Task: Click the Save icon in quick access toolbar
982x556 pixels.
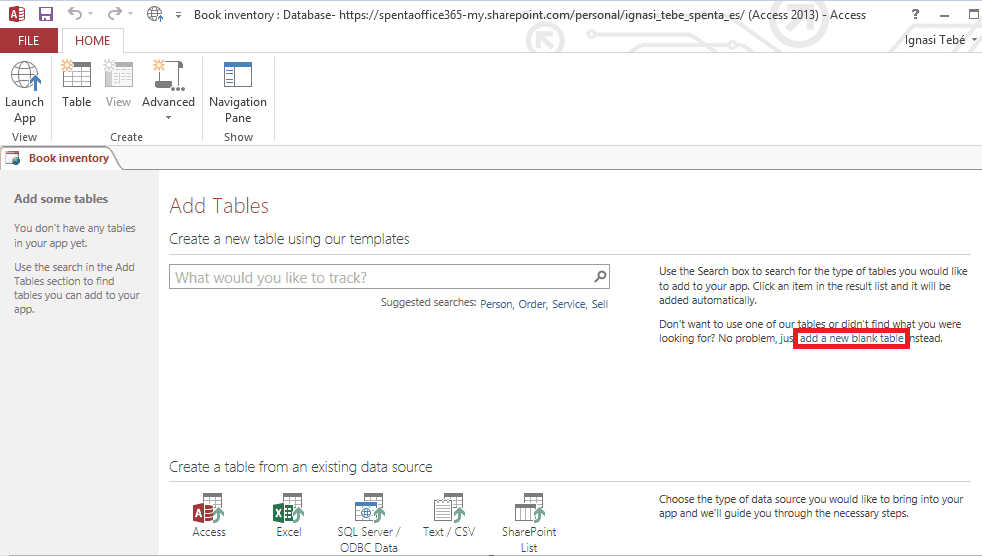Action: [46, 14]
